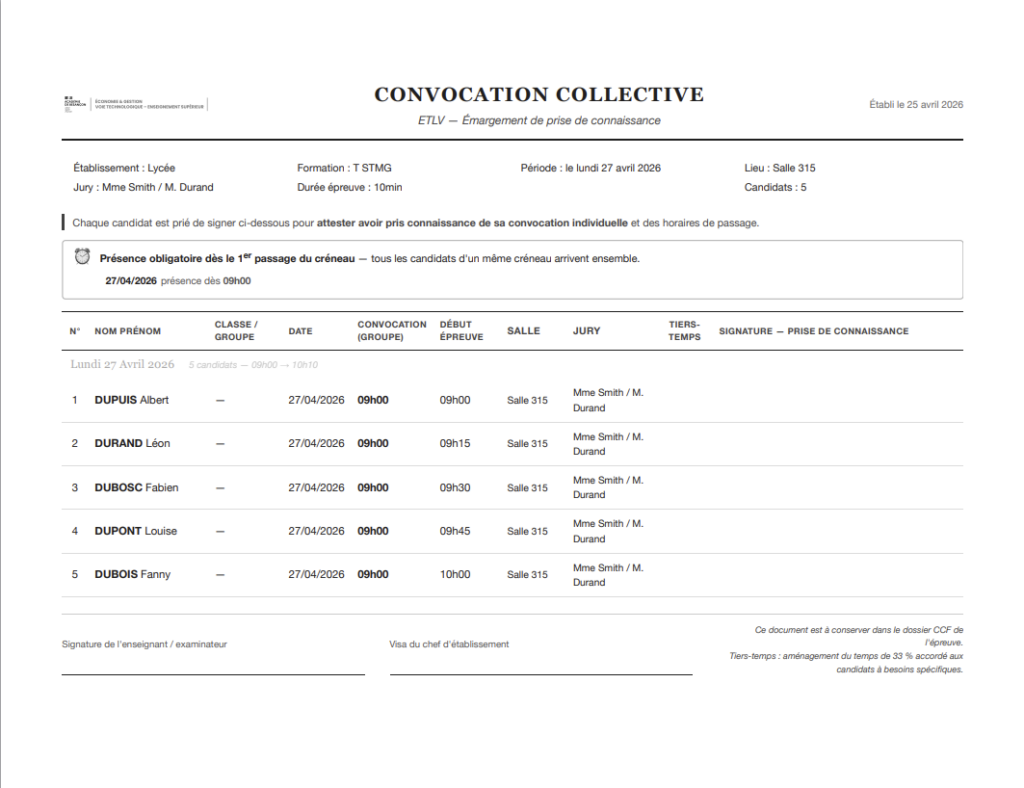Screen dimensions: 1024x788
Task: Click the CONVOCATION COLLECTIVE title
Action: [x=539, y=95]
